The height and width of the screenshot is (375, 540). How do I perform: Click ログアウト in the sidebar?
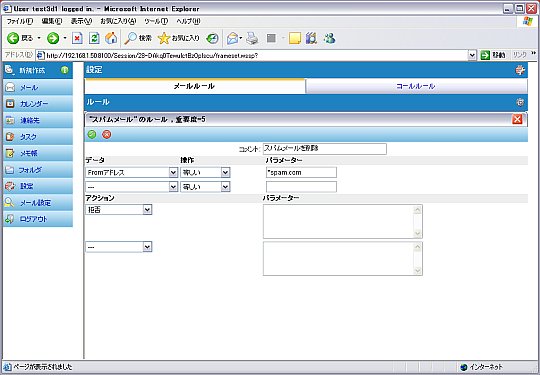[x=38, y=219]
